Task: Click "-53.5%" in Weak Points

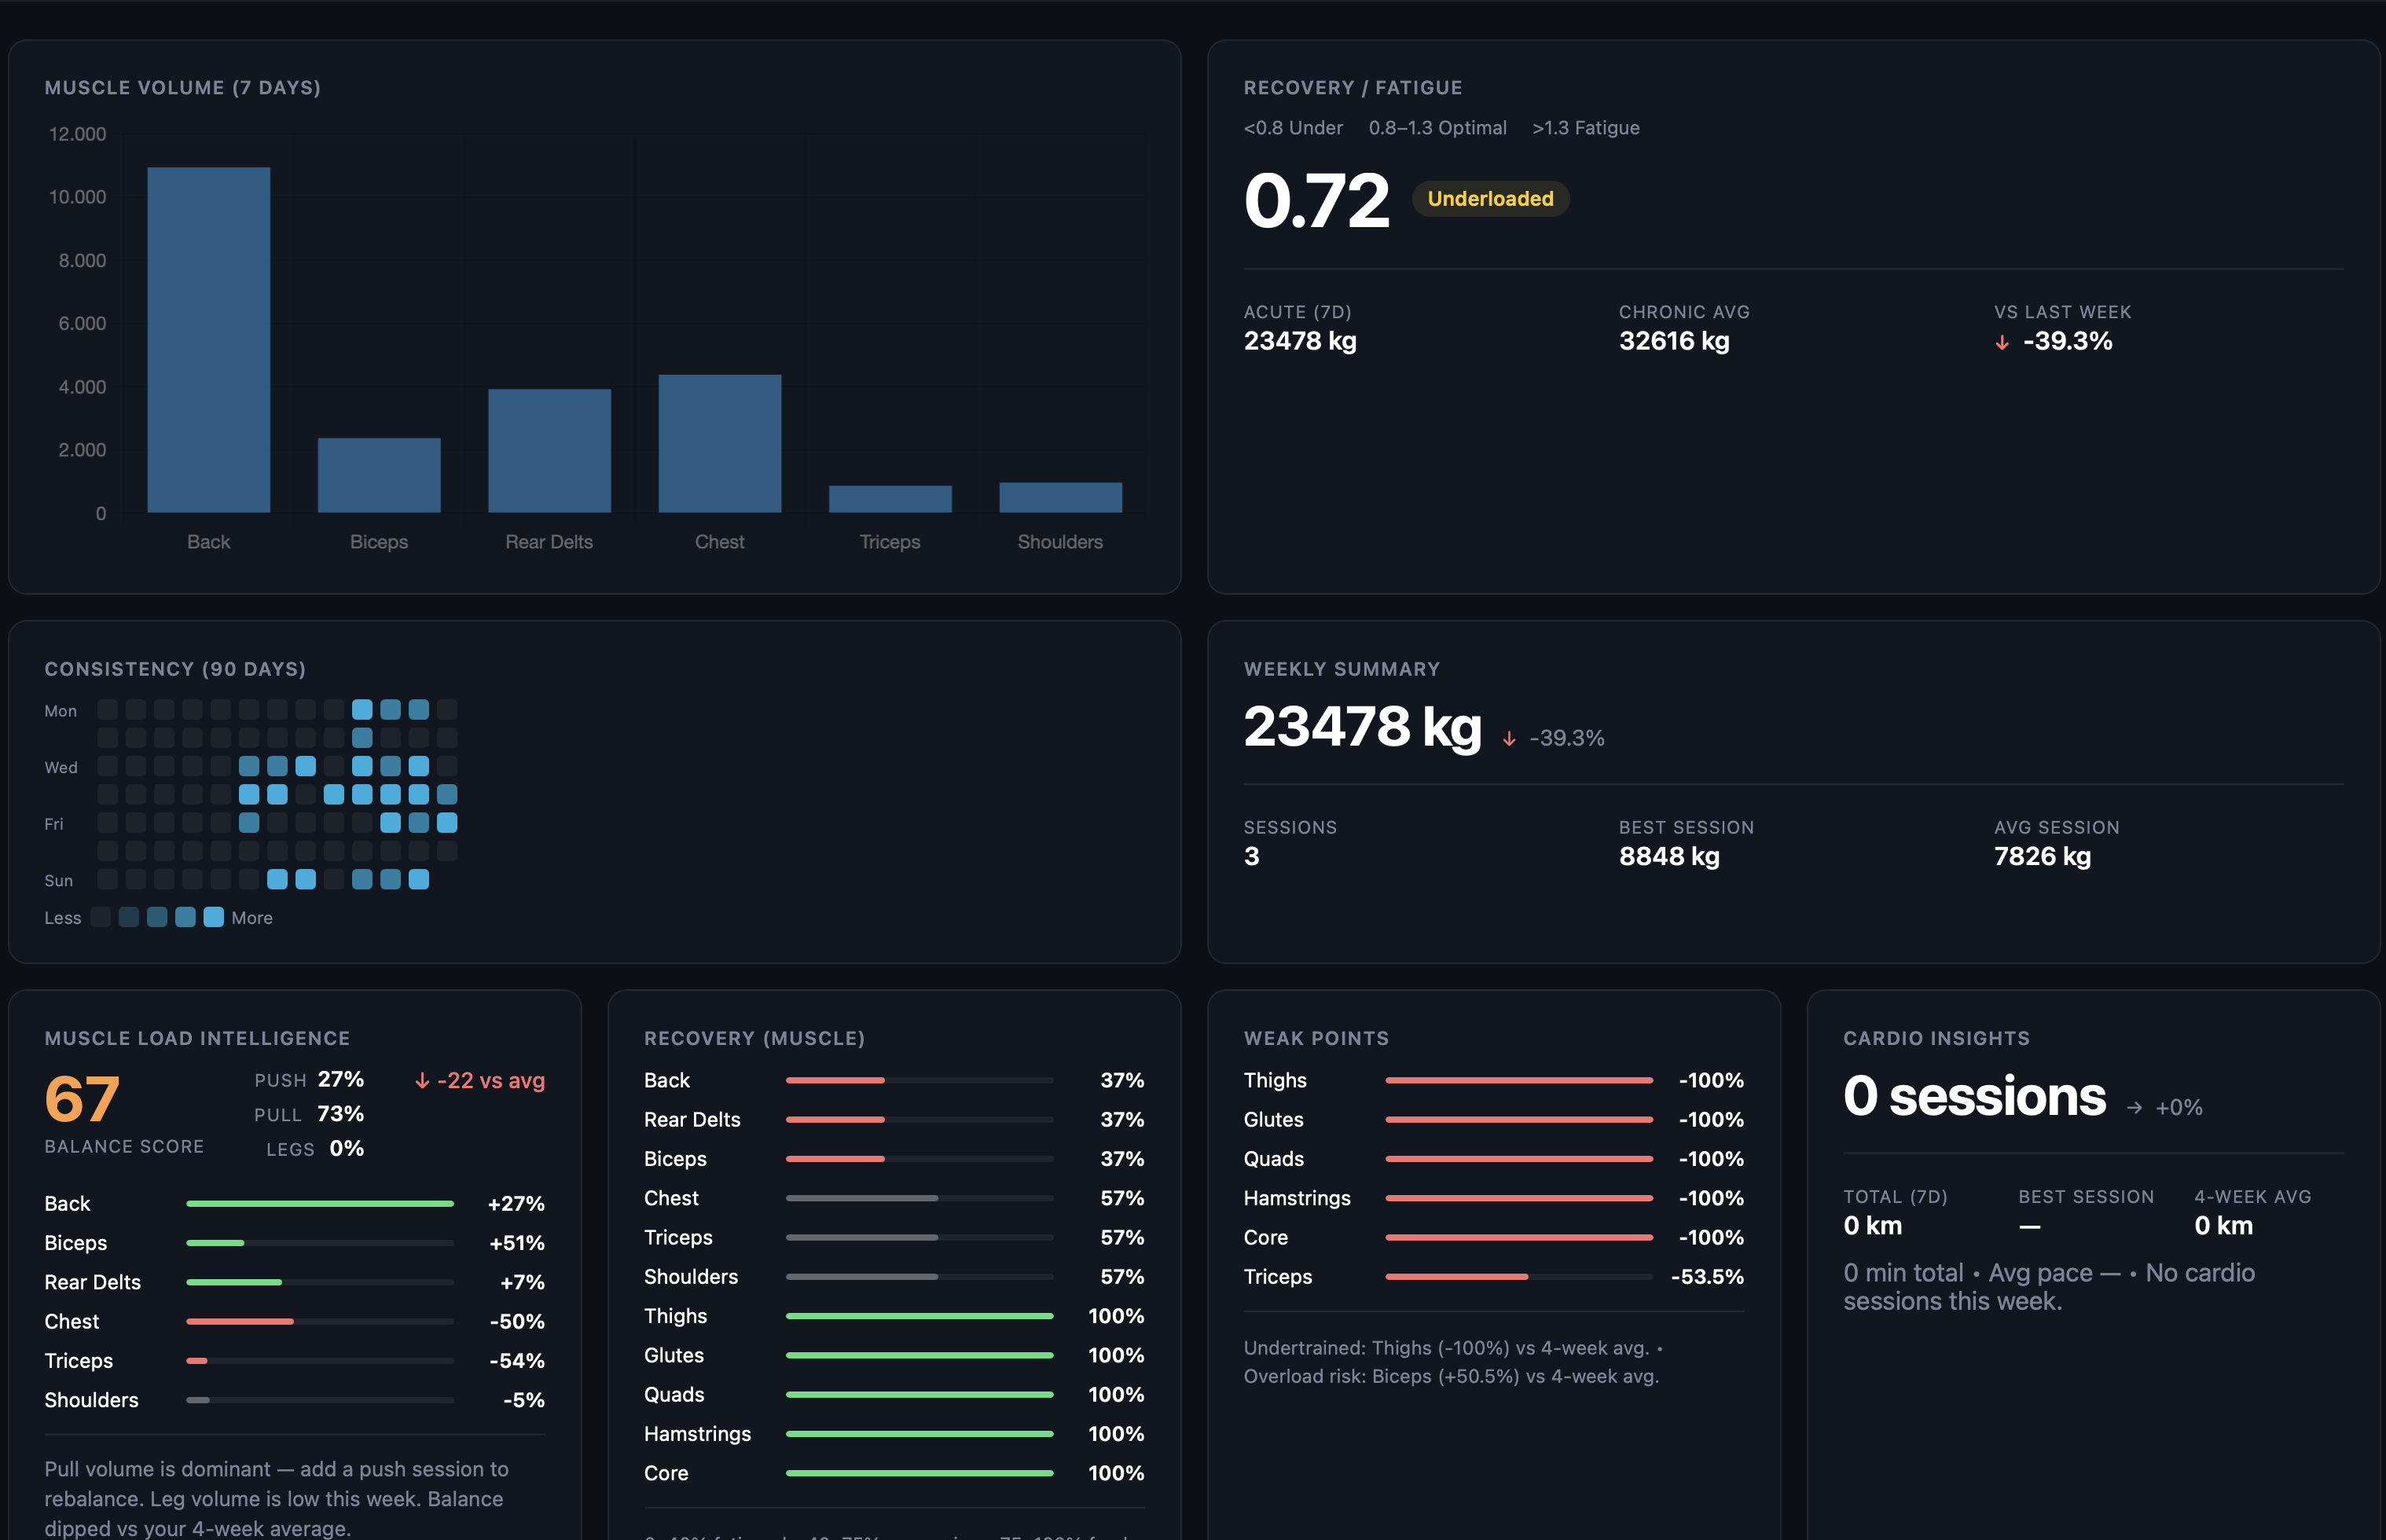Action: tap(1707, 1277)
